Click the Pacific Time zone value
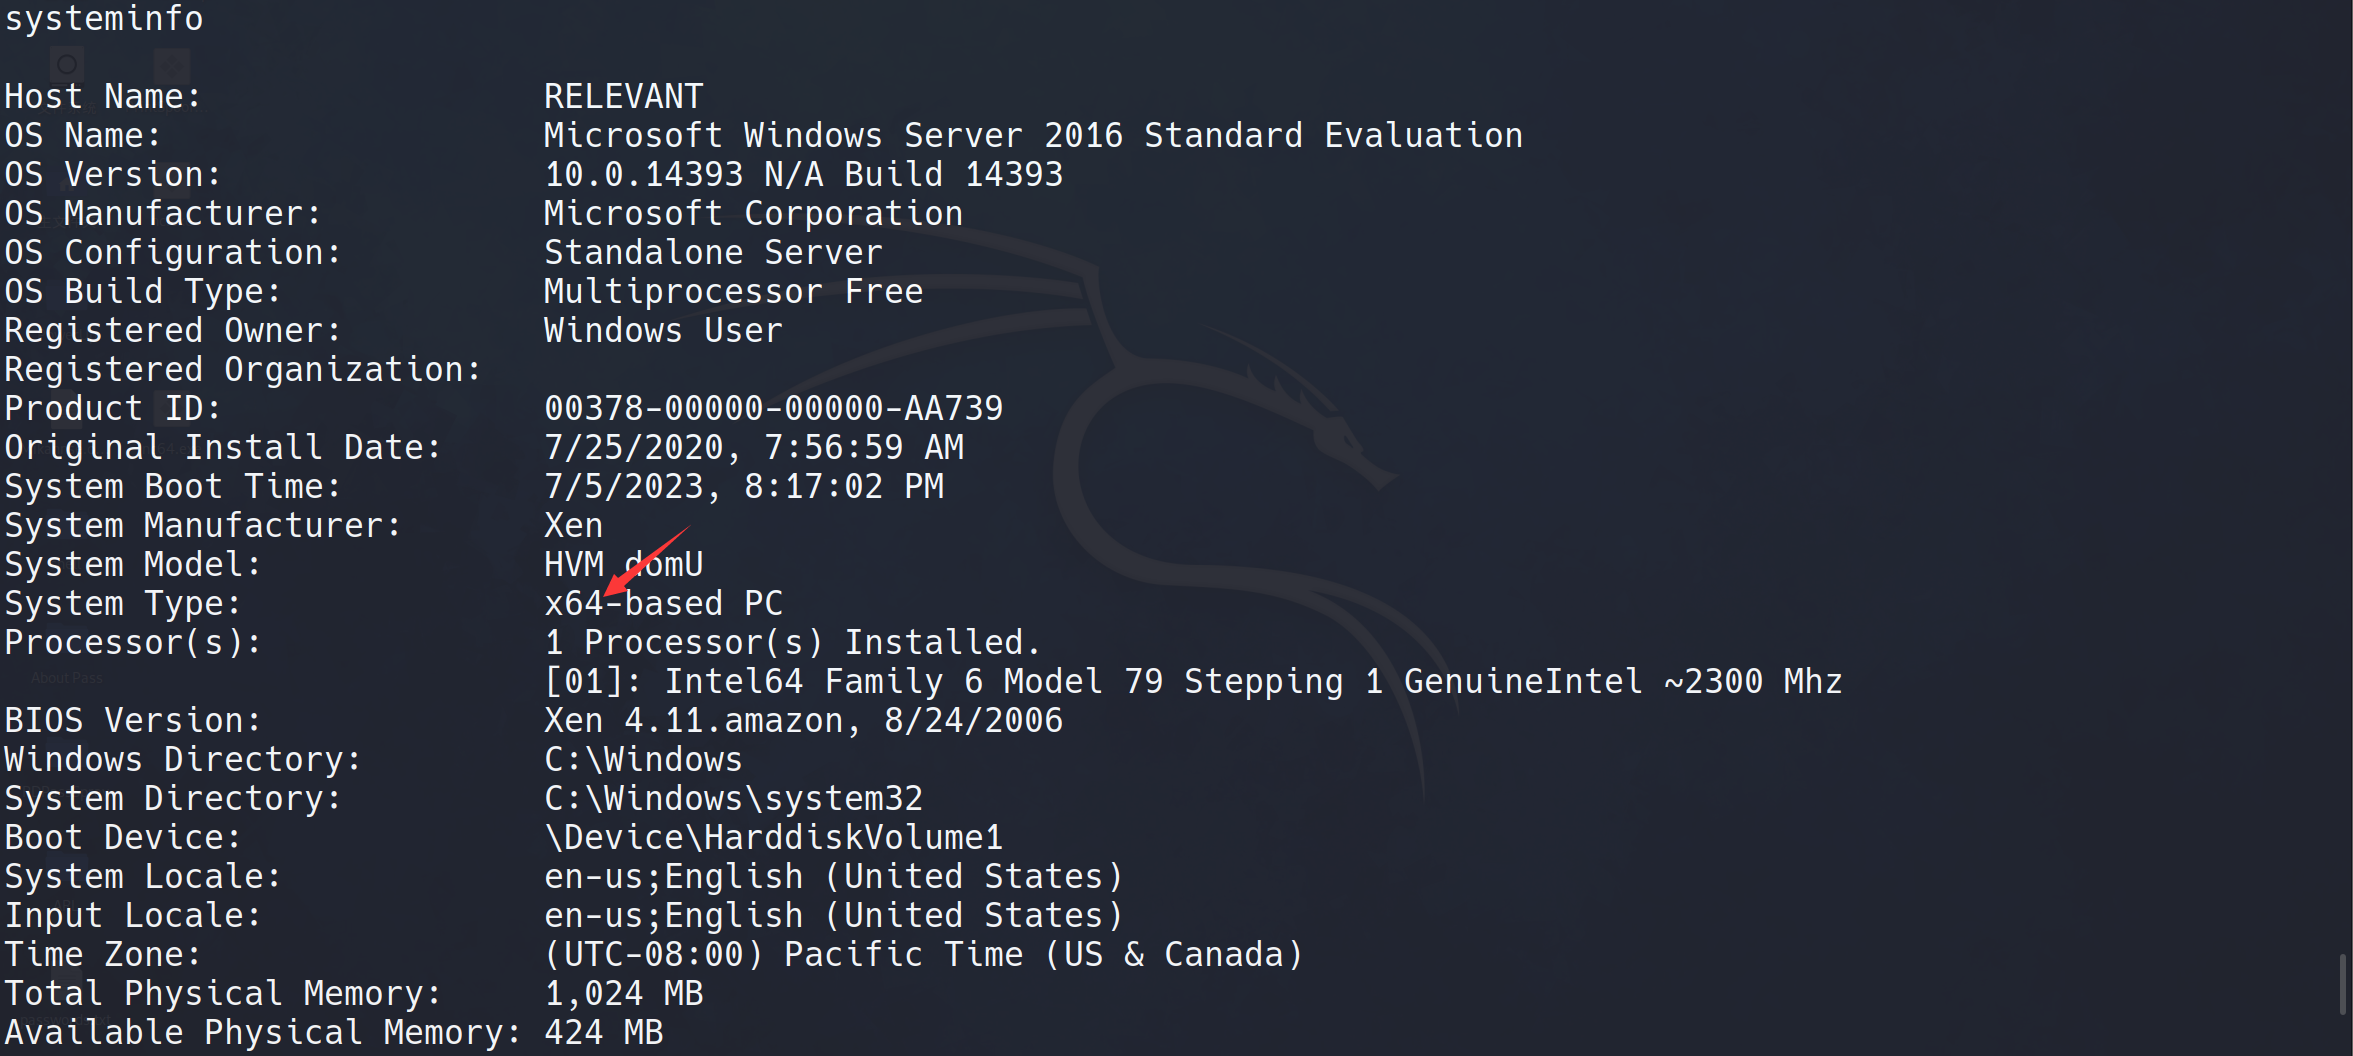The height and width of the screenshot is (1056, 2353). coord(923,954)
